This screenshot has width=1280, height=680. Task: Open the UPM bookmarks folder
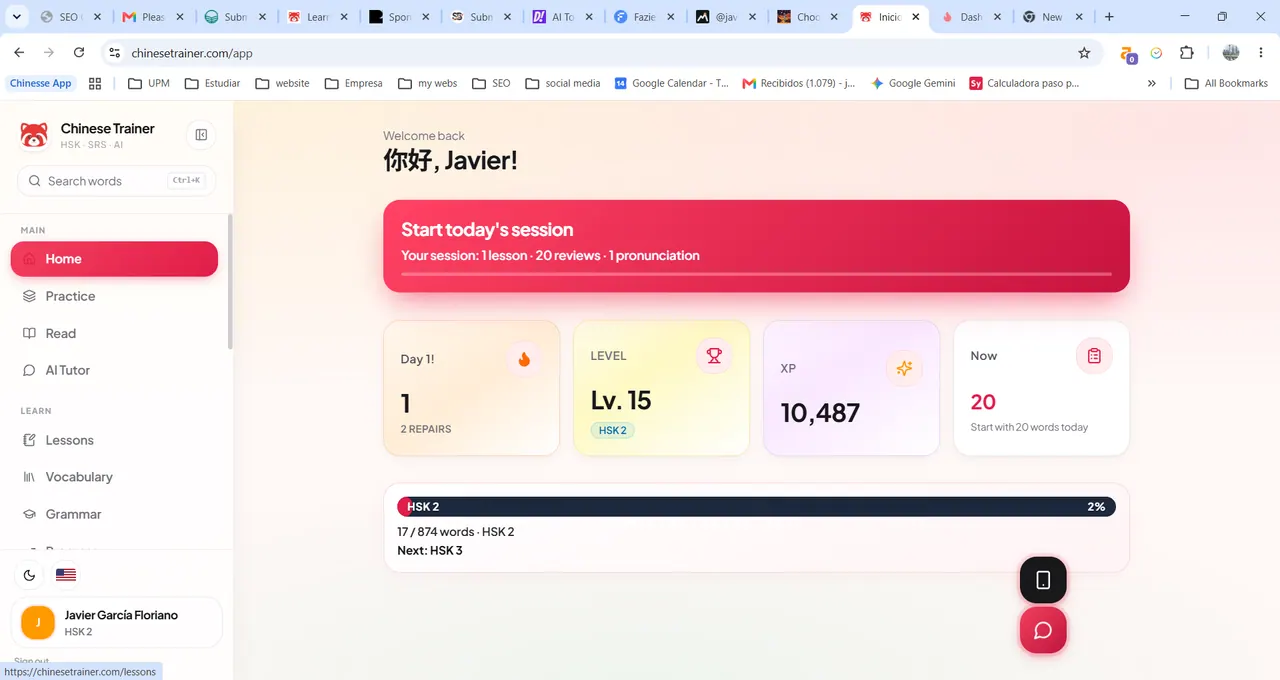pyautogui.click(x=149, y=83)
